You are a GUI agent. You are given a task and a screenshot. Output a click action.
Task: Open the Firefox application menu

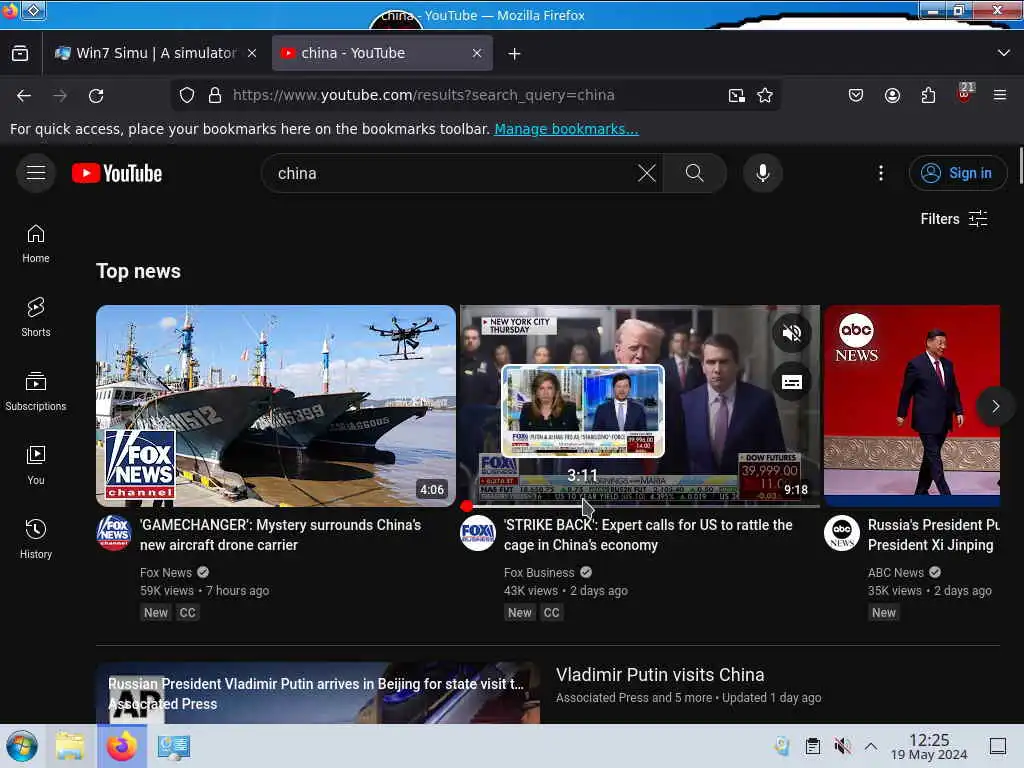(x=1000, y=95)
